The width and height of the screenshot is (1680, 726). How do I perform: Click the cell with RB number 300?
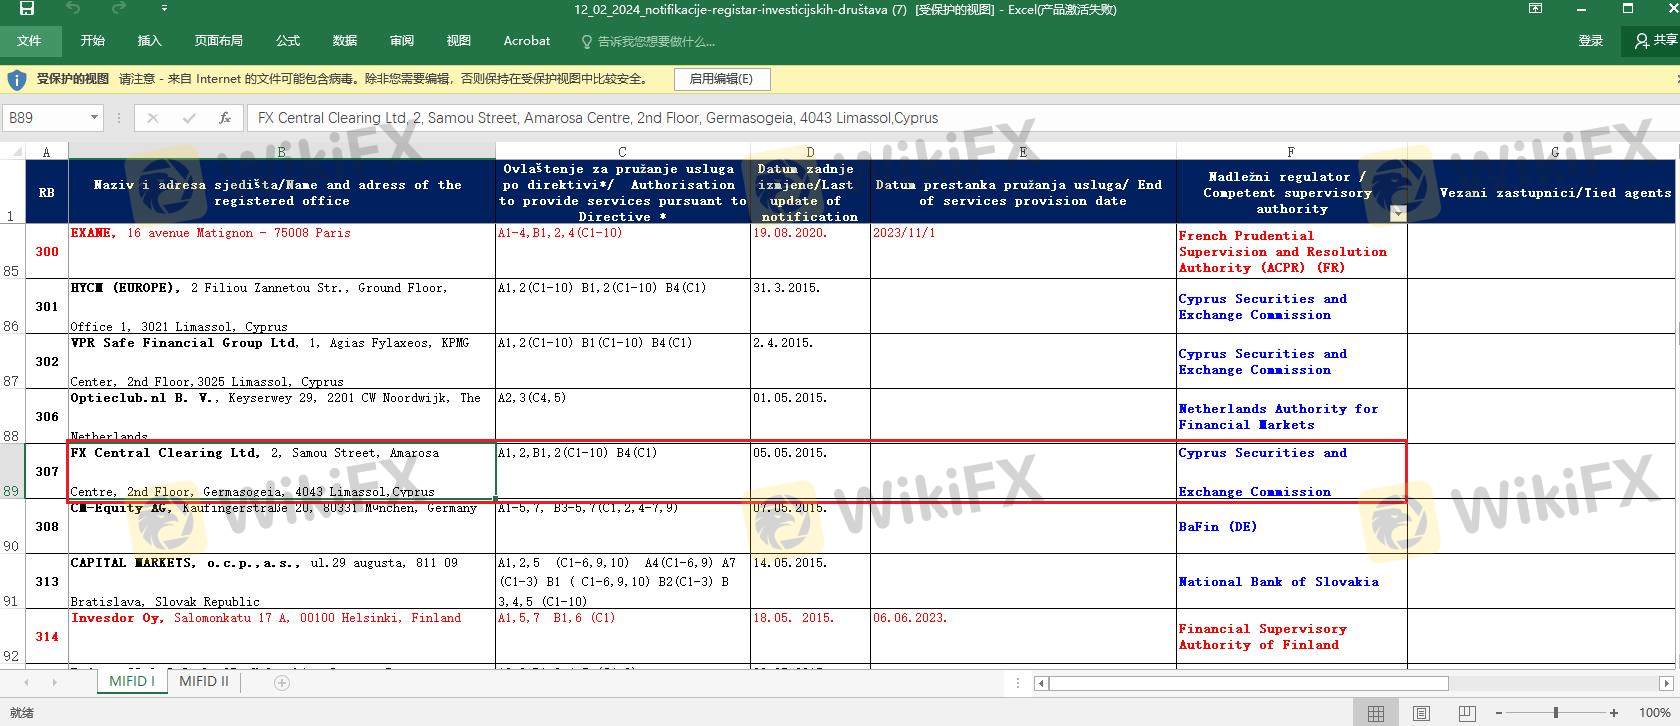coord(46,251)
